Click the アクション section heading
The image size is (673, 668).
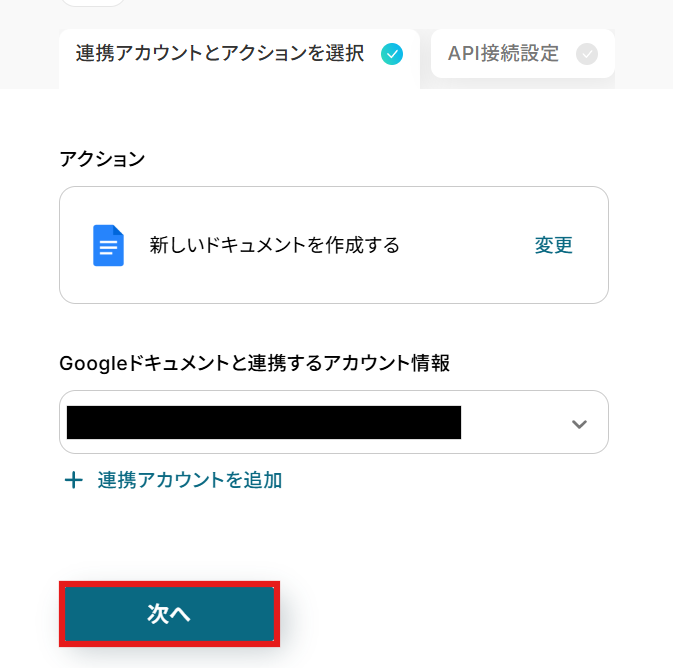coord(102,159)
